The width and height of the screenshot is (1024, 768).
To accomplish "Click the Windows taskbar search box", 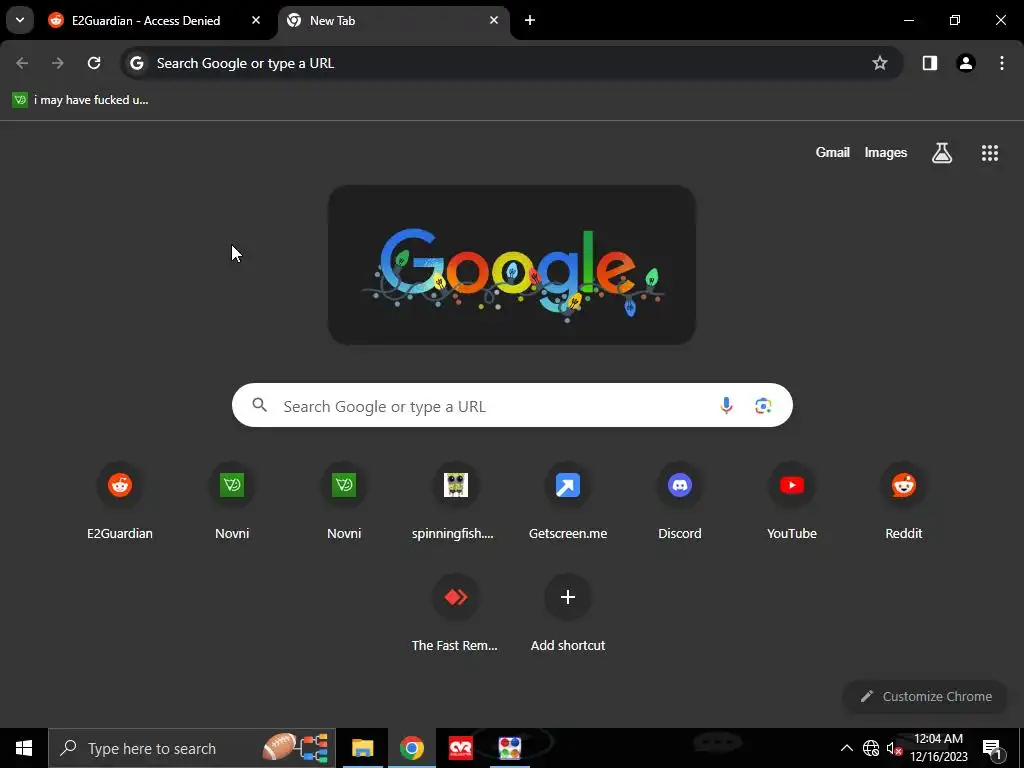I will click(192, 748).
